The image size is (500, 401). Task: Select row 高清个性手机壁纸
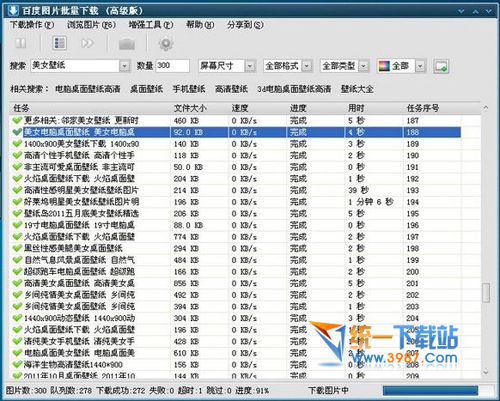click(236, 155)
